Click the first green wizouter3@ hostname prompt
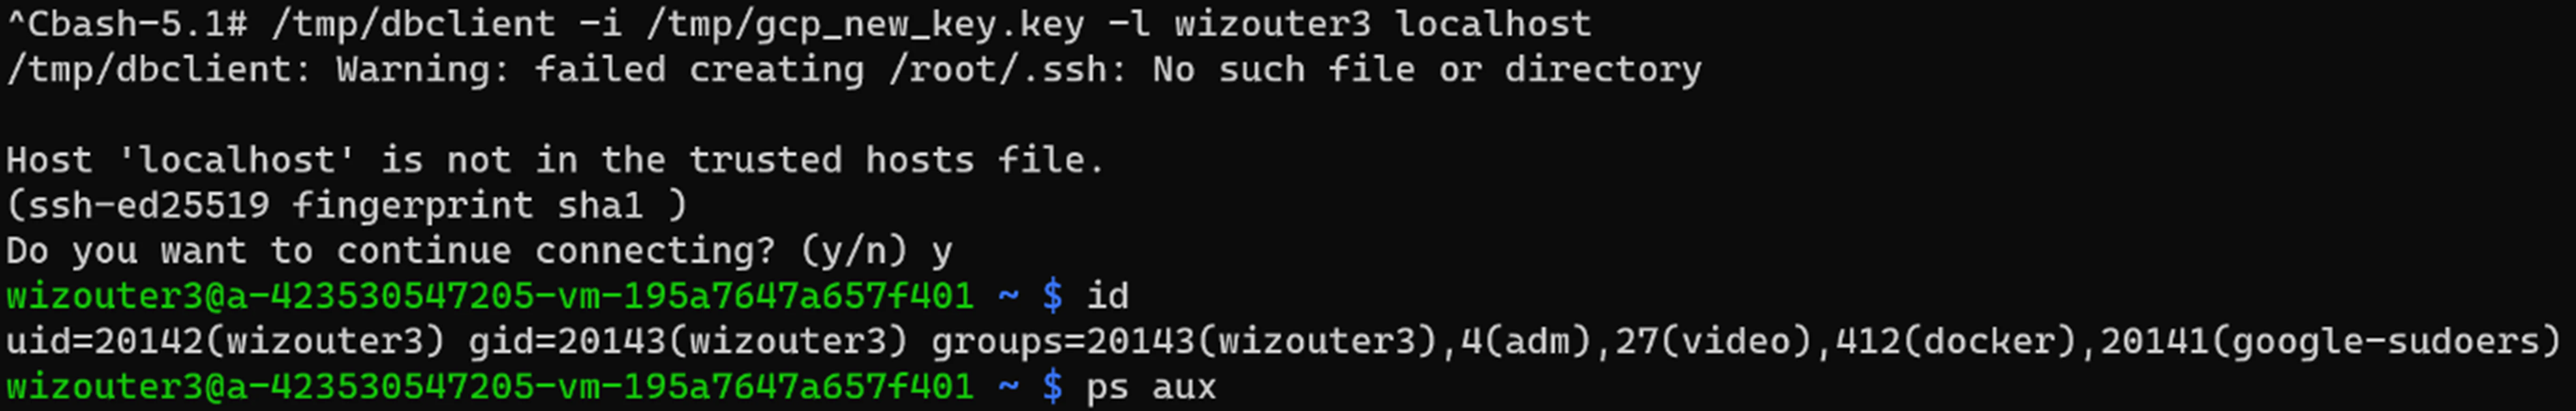 tap(490, 297)
